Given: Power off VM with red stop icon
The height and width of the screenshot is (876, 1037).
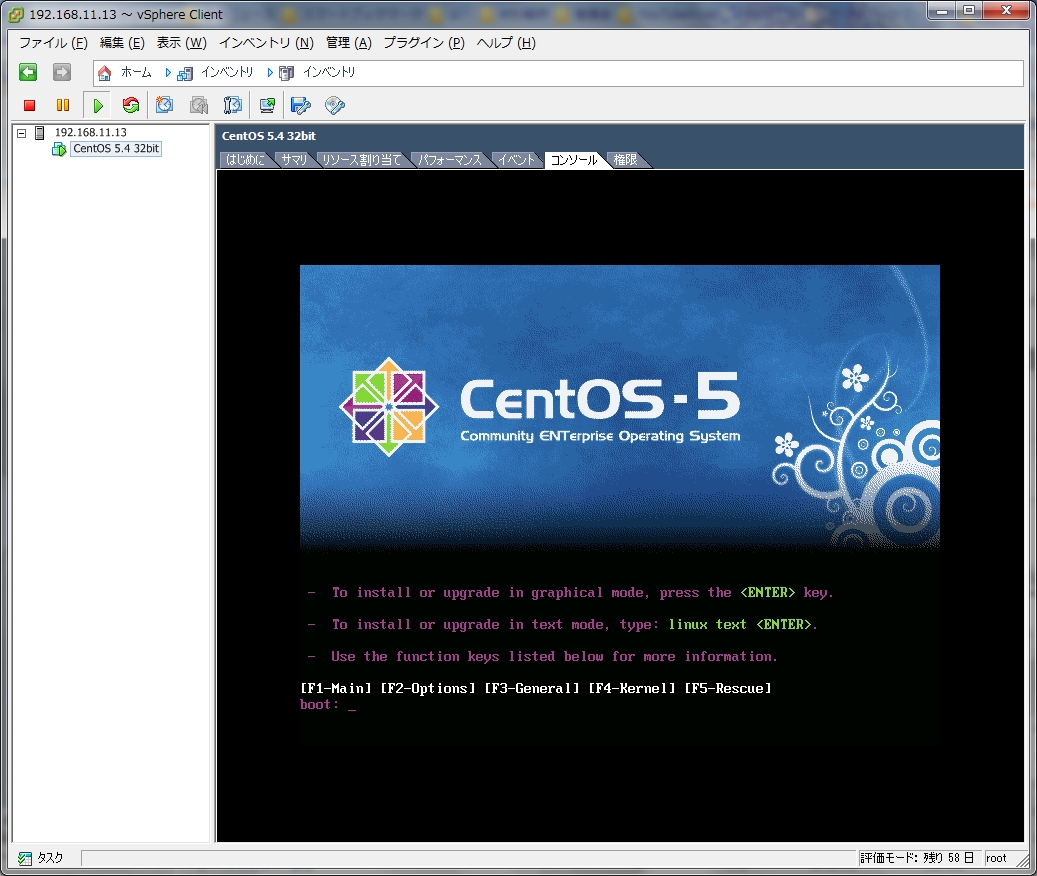Looking at the screenshot, I should tap(29, 105).
